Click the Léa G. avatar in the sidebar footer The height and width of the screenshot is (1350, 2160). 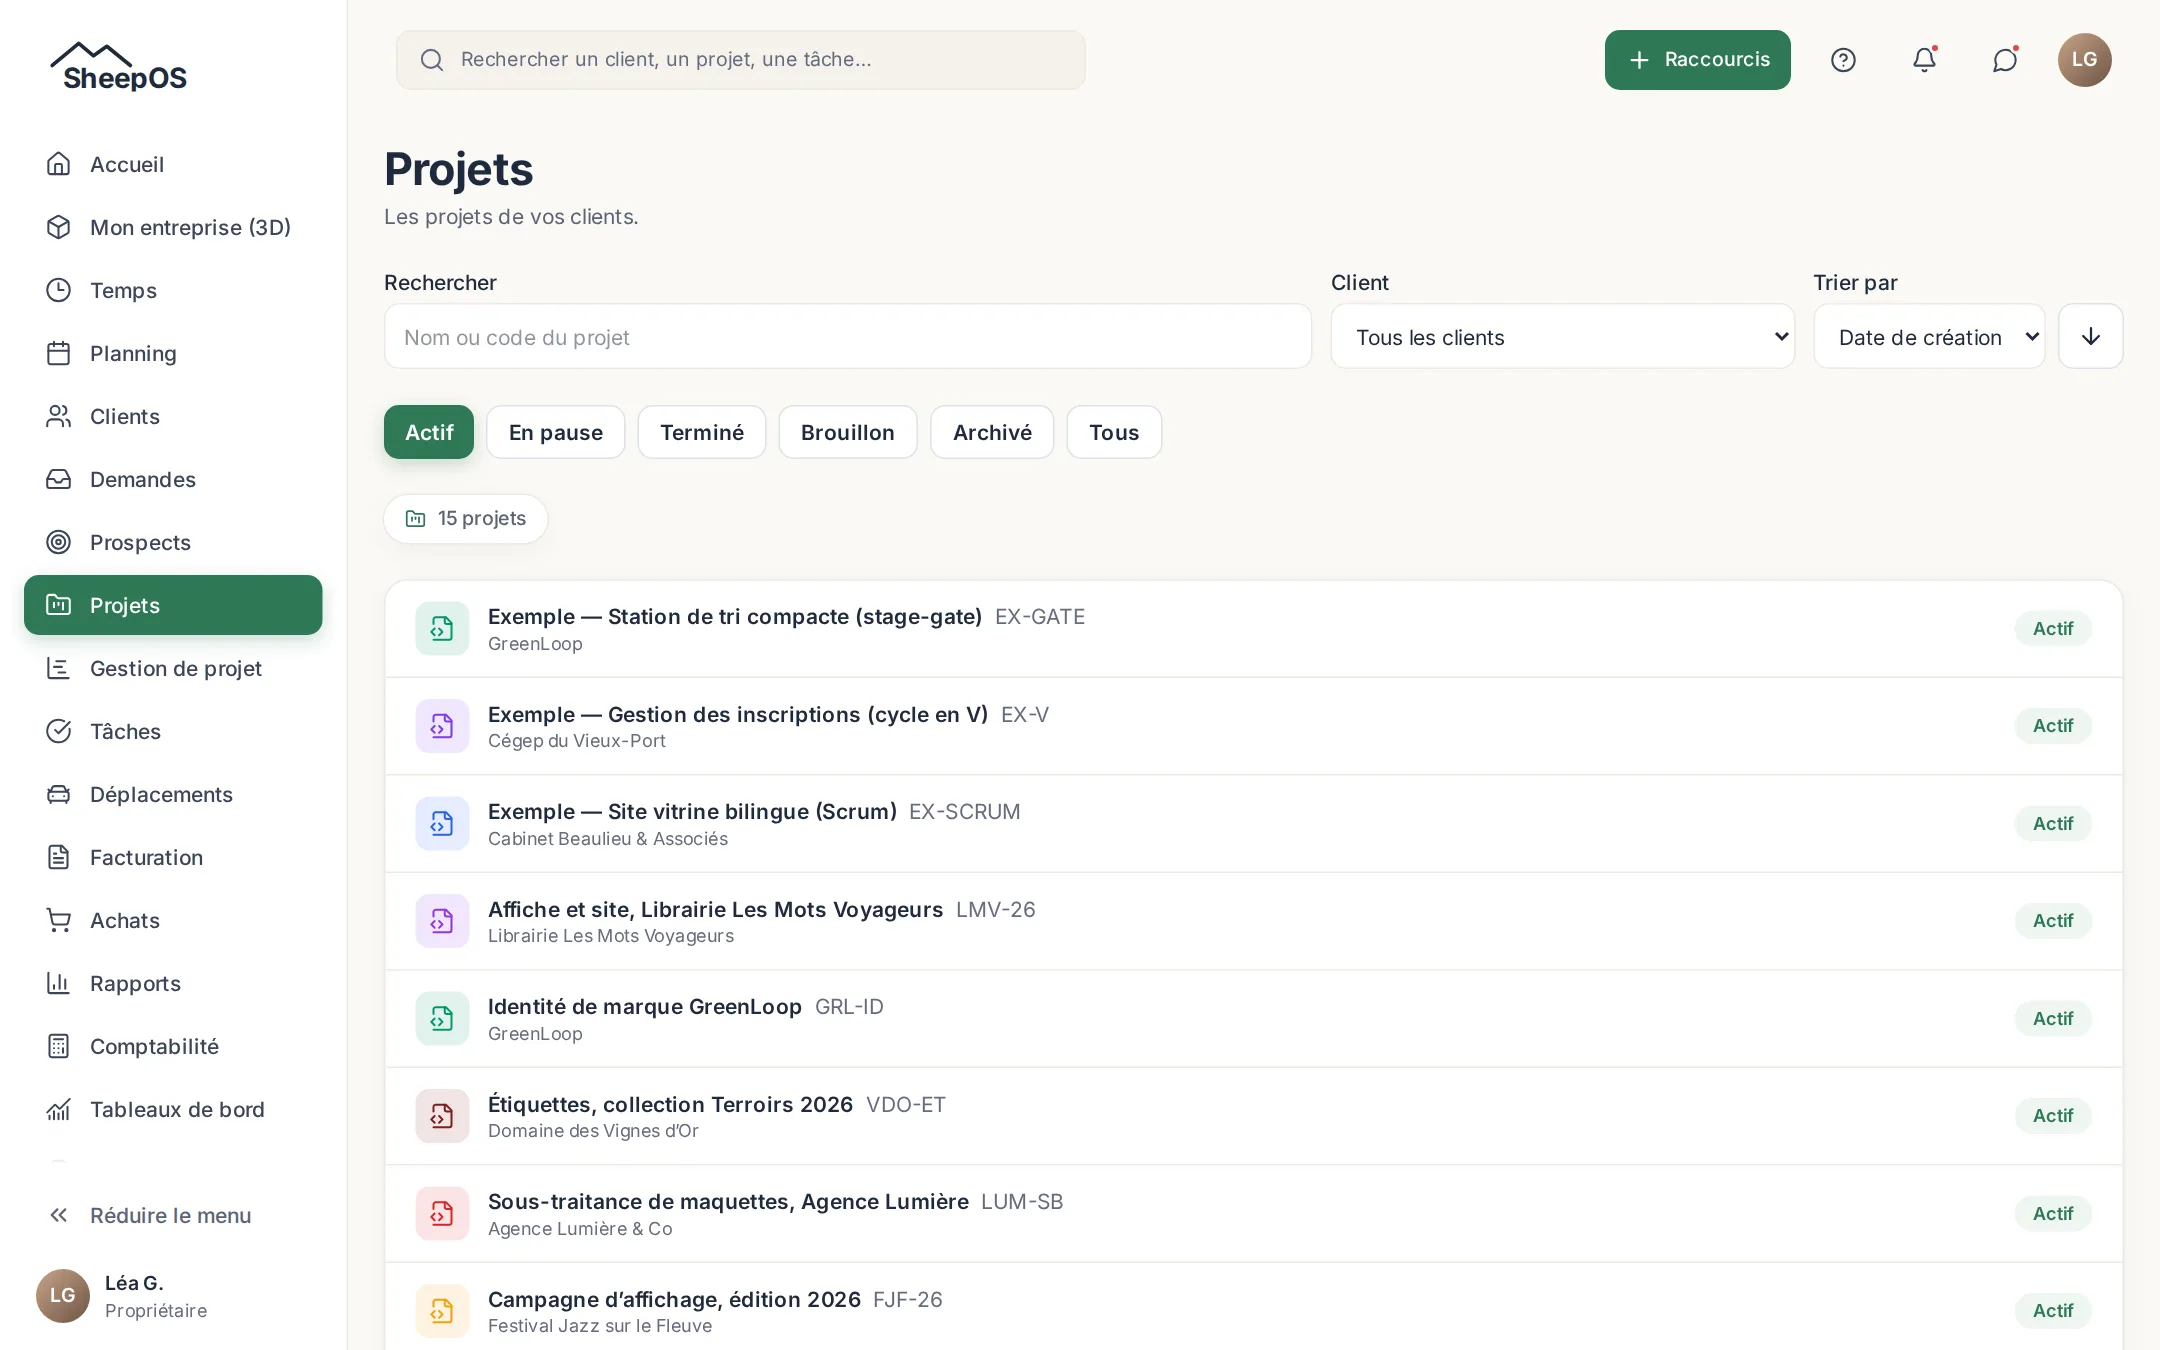pyautogui.click(x=63, y=1296)
